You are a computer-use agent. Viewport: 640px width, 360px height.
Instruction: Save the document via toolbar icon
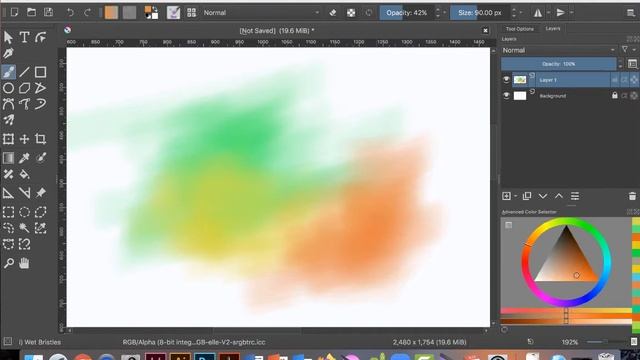click(49, 12)
